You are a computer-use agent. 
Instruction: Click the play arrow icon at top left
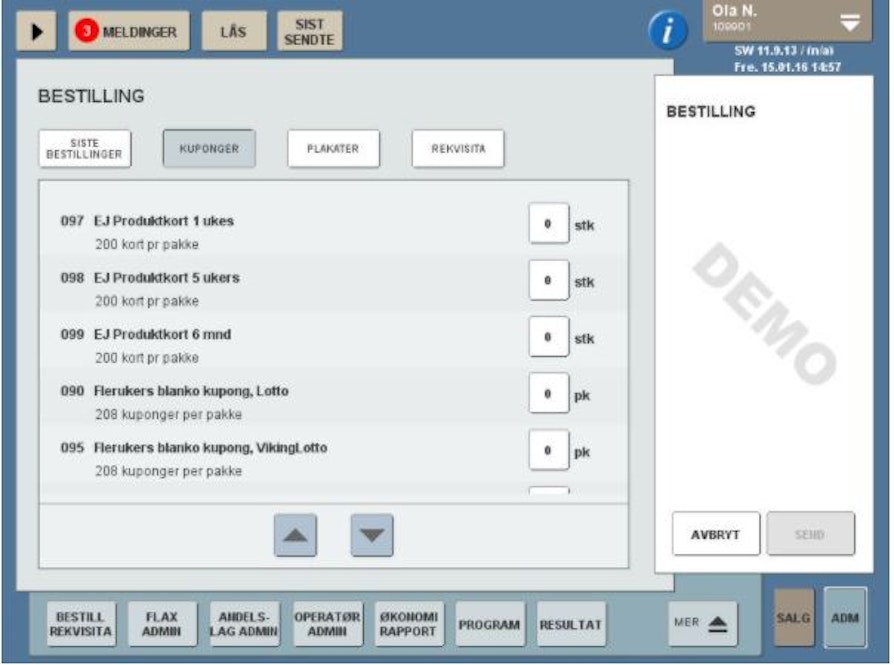click(x=36, y=32)
